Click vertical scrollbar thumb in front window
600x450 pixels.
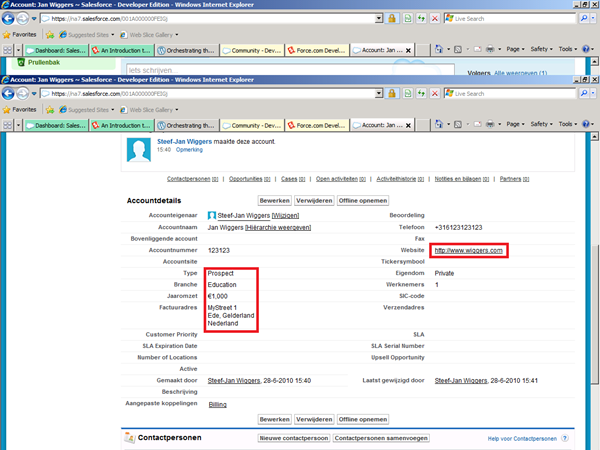594,313
